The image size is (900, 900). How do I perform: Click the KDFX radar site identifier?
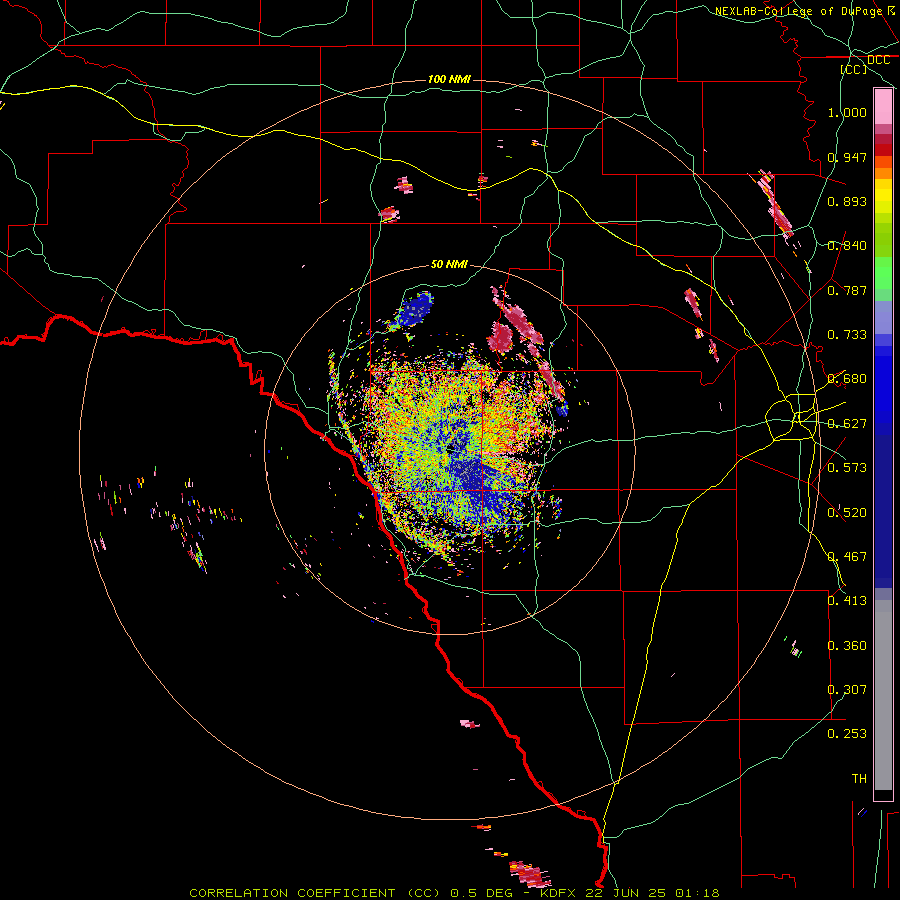[558, 893]
